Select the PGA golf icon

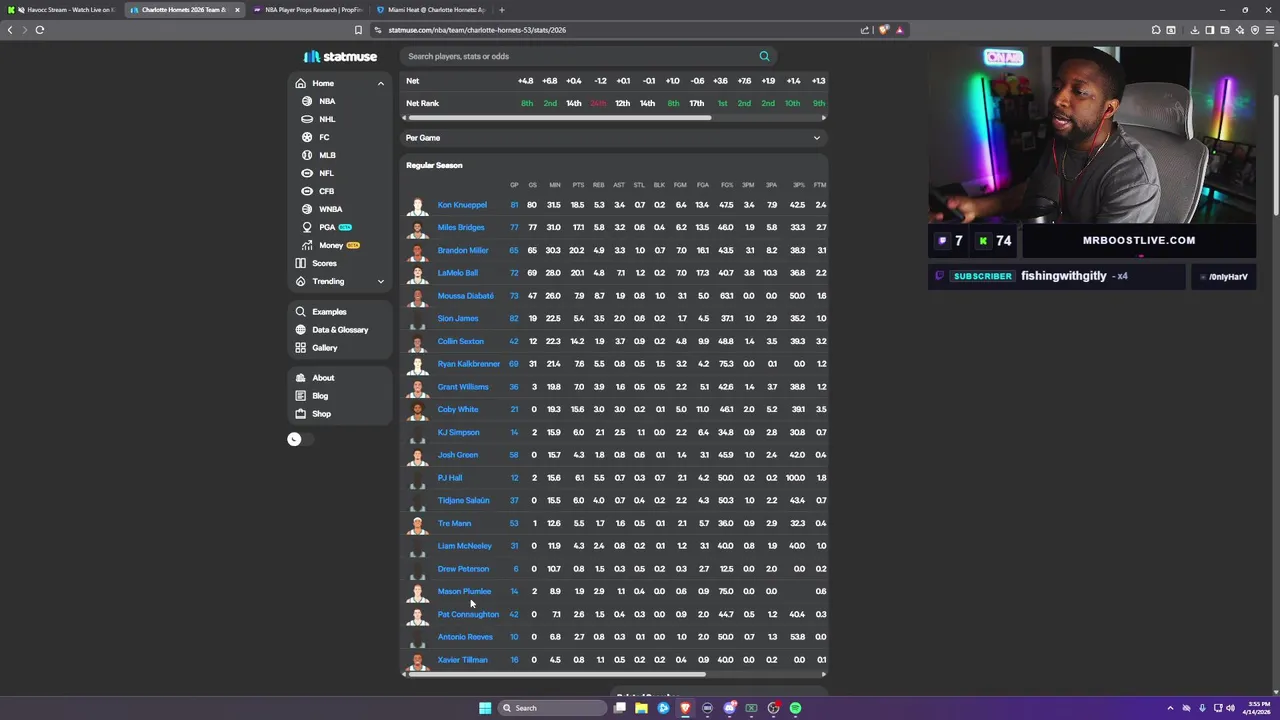point(307,227)
